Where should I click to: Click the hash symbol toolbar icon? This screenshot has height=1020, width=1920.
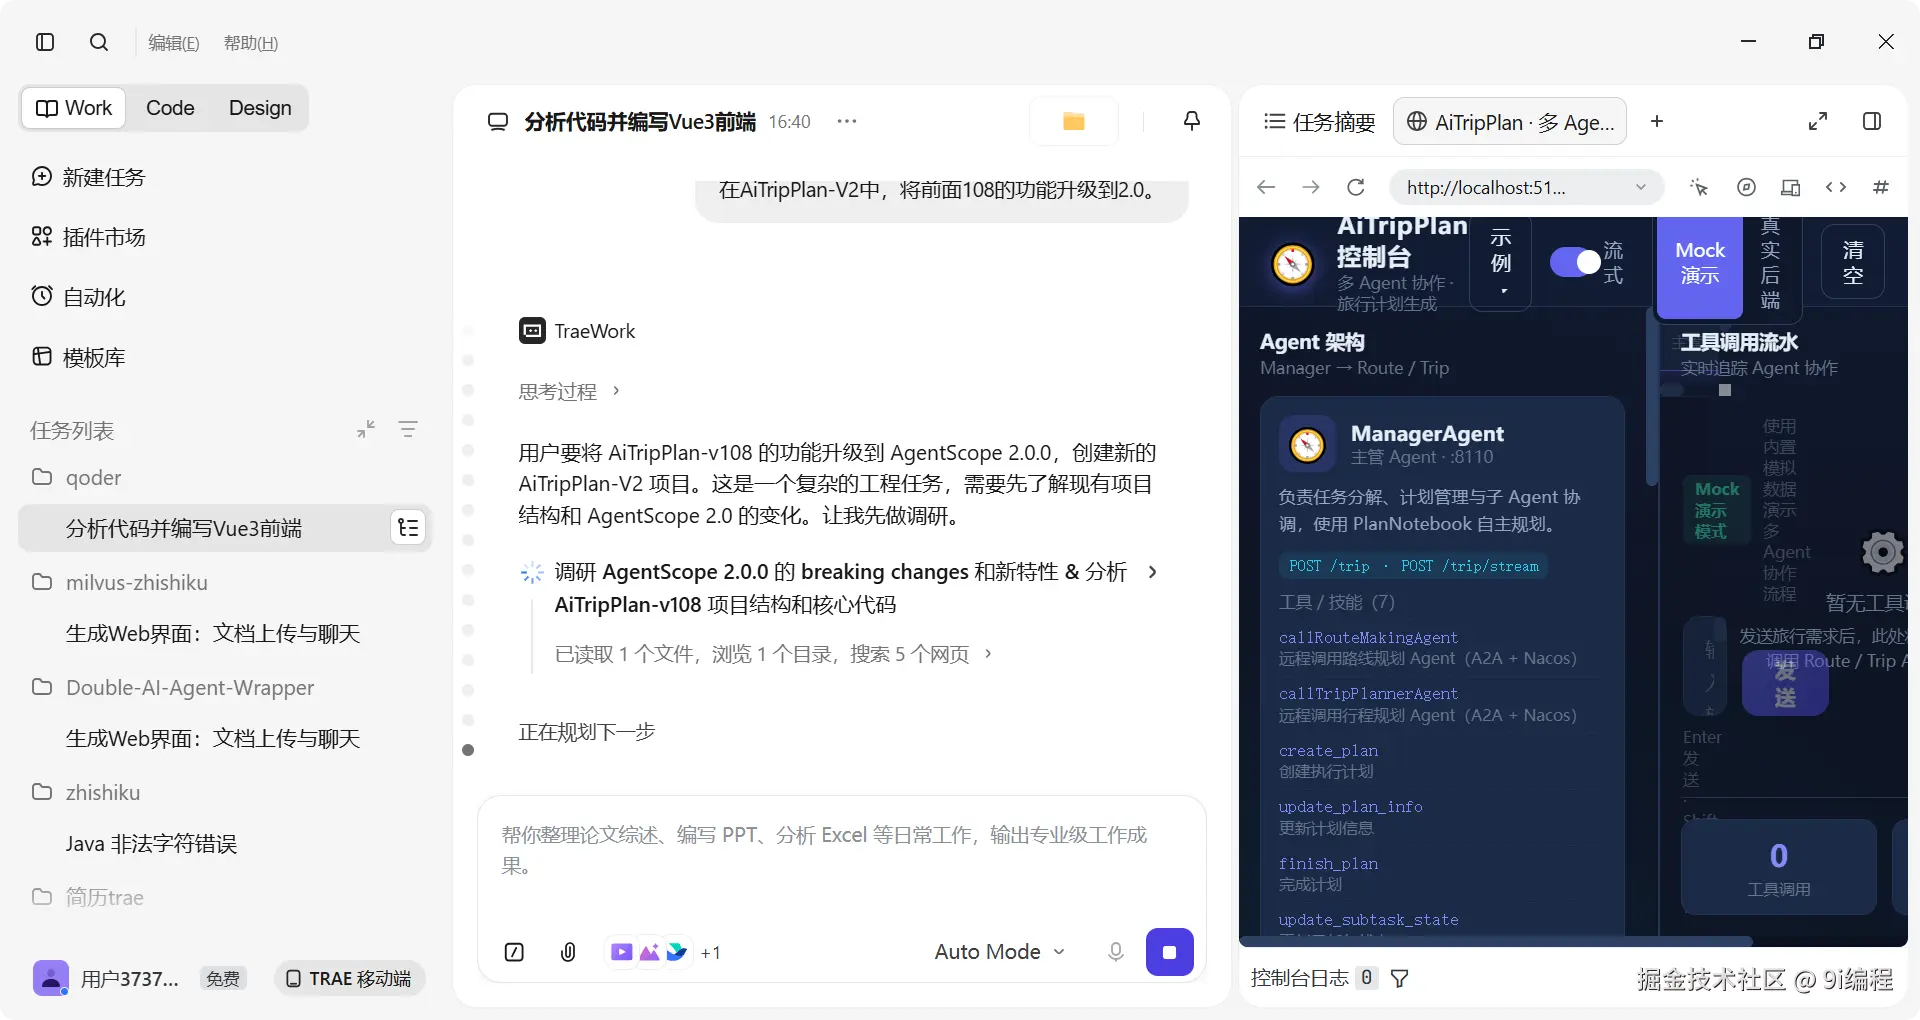1881,187
